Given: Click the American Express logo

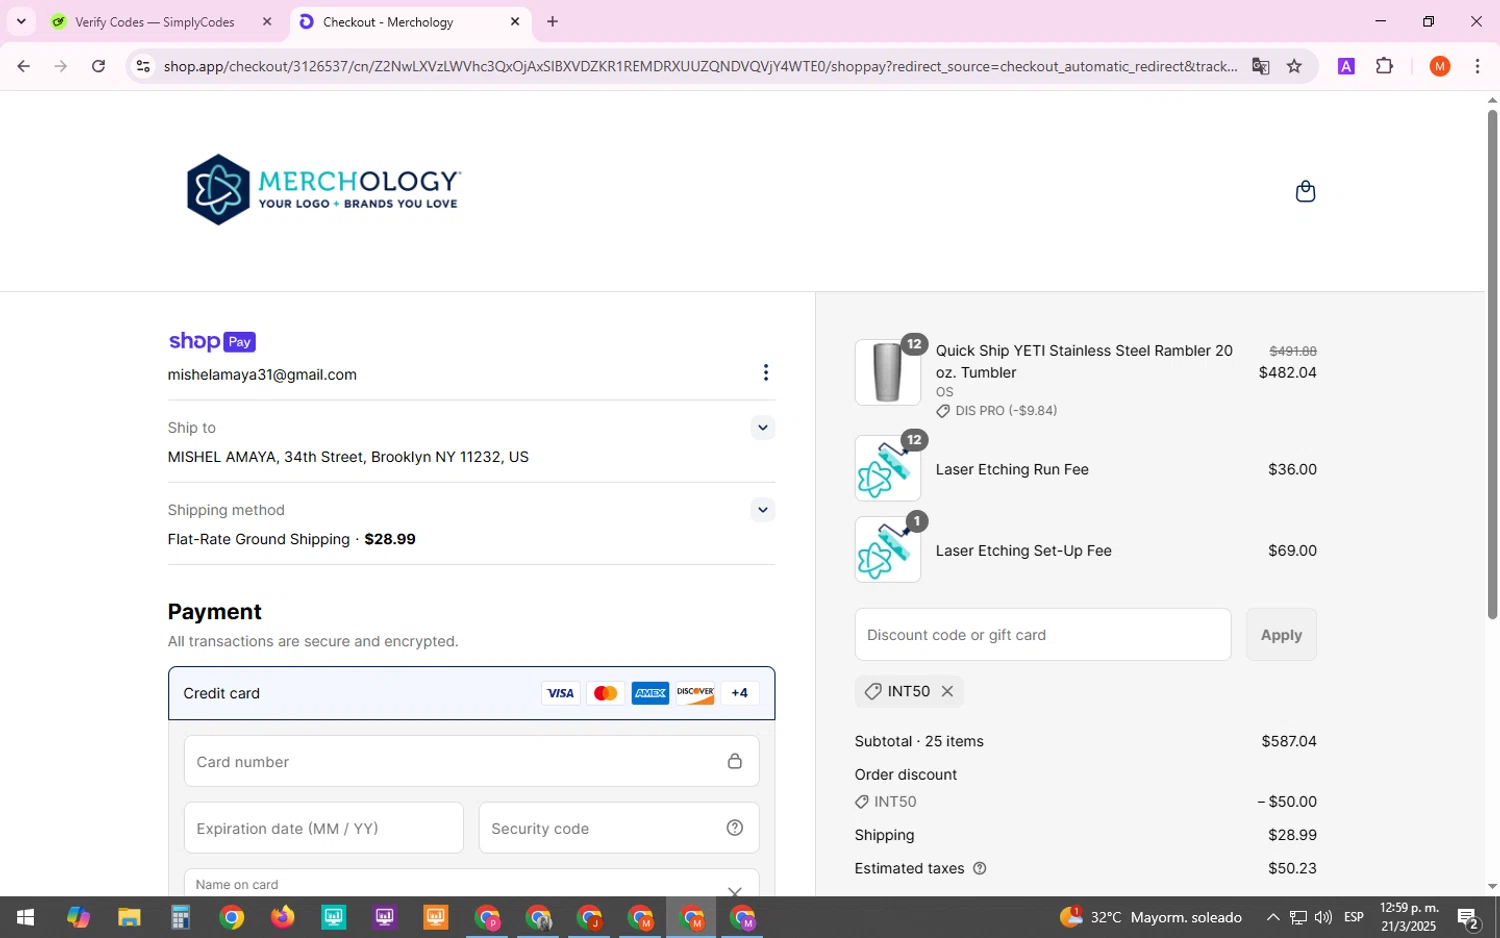Looking at the screenshot, I should click(650, 693).
